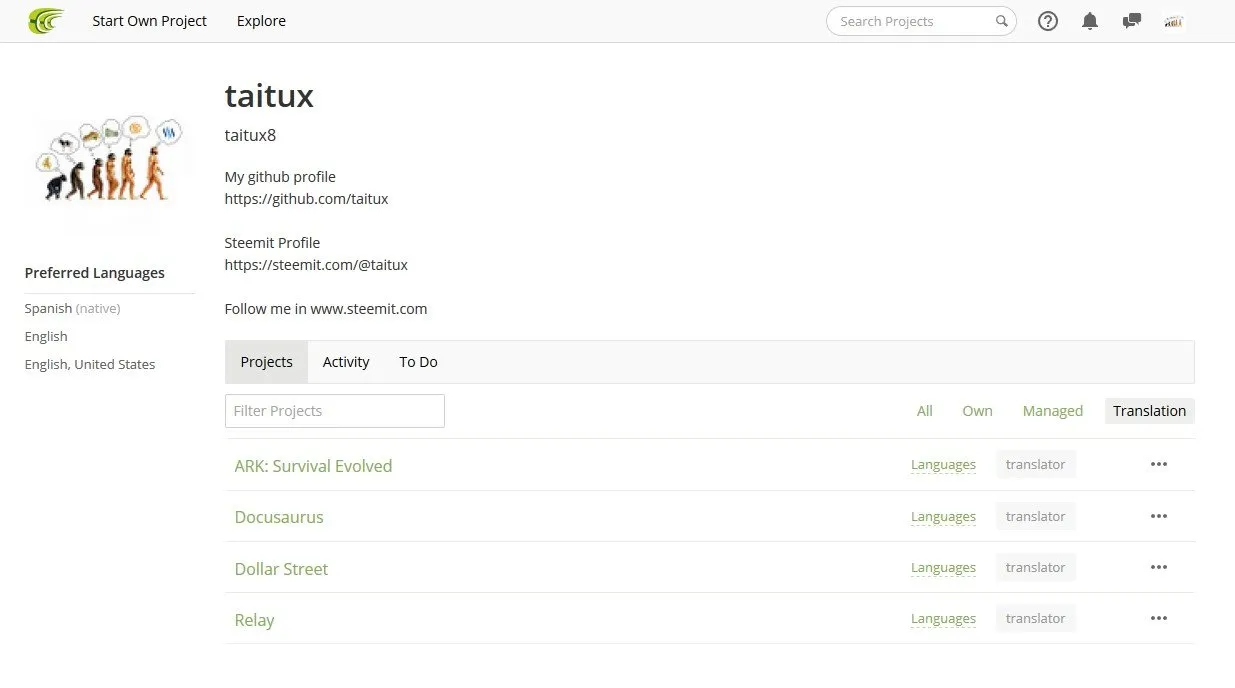
Task: Click the github.com/taitux URL text
Action: tap(306, 199)
